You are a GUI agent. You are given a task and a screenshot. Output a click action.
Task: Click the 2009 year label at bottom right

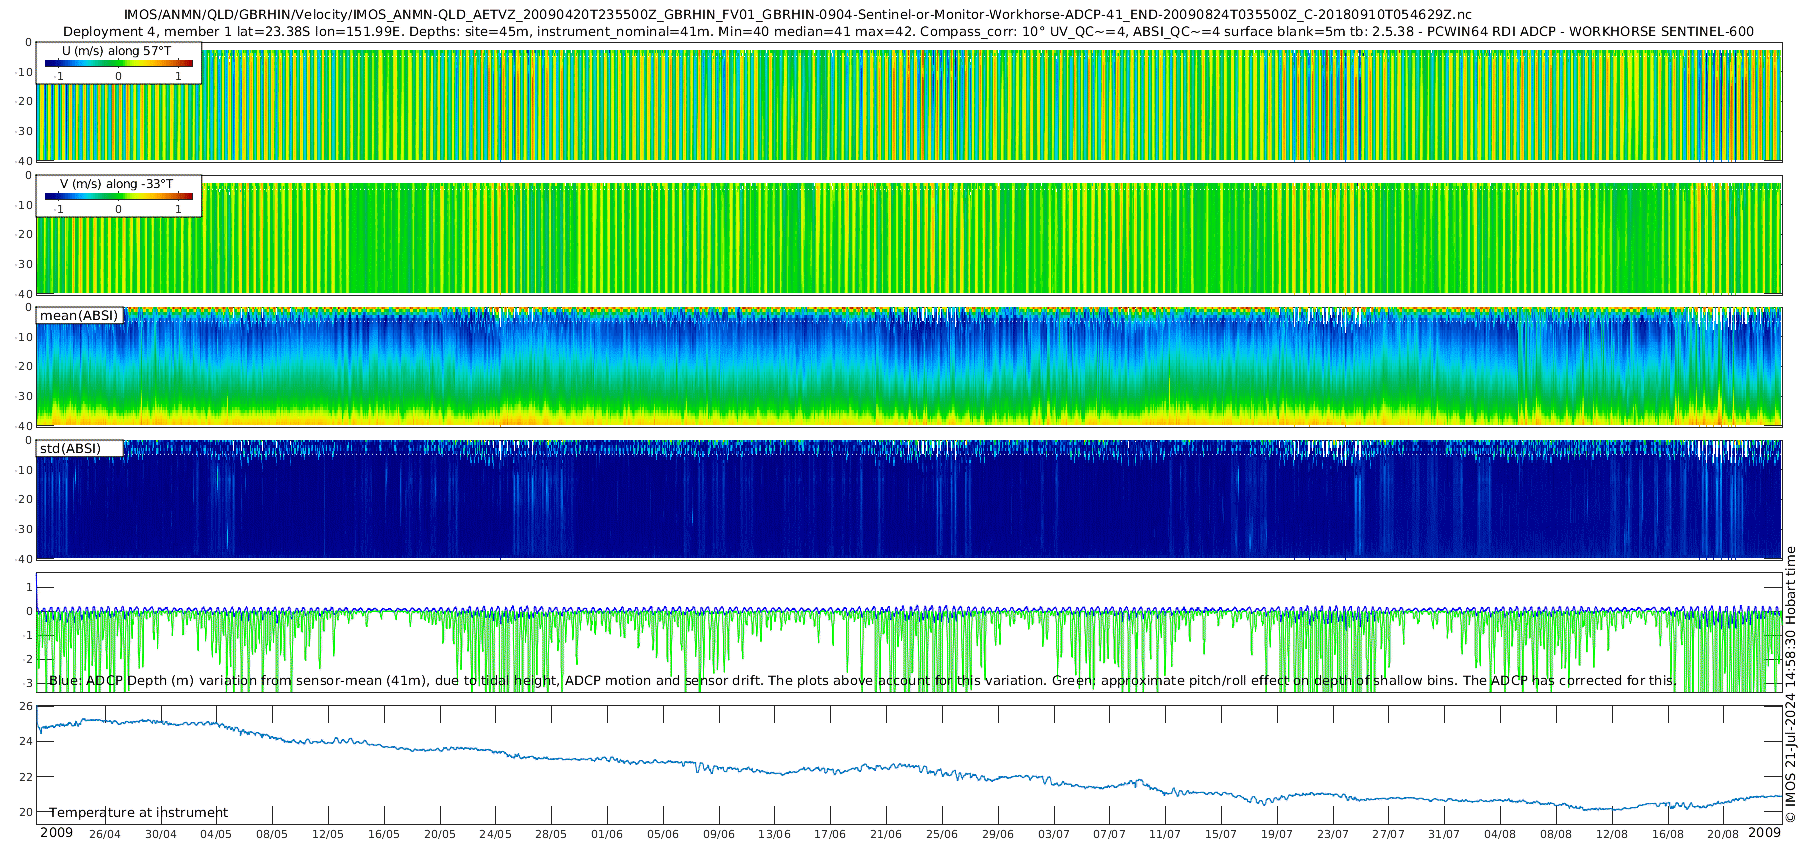(1764, 833)
